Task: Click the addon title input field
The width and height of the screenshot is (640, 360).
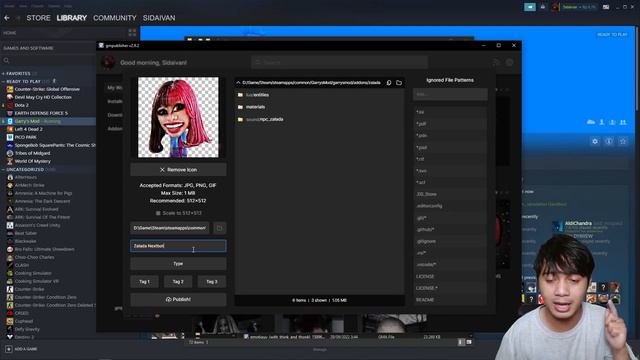Action: (x=178, y=246)
